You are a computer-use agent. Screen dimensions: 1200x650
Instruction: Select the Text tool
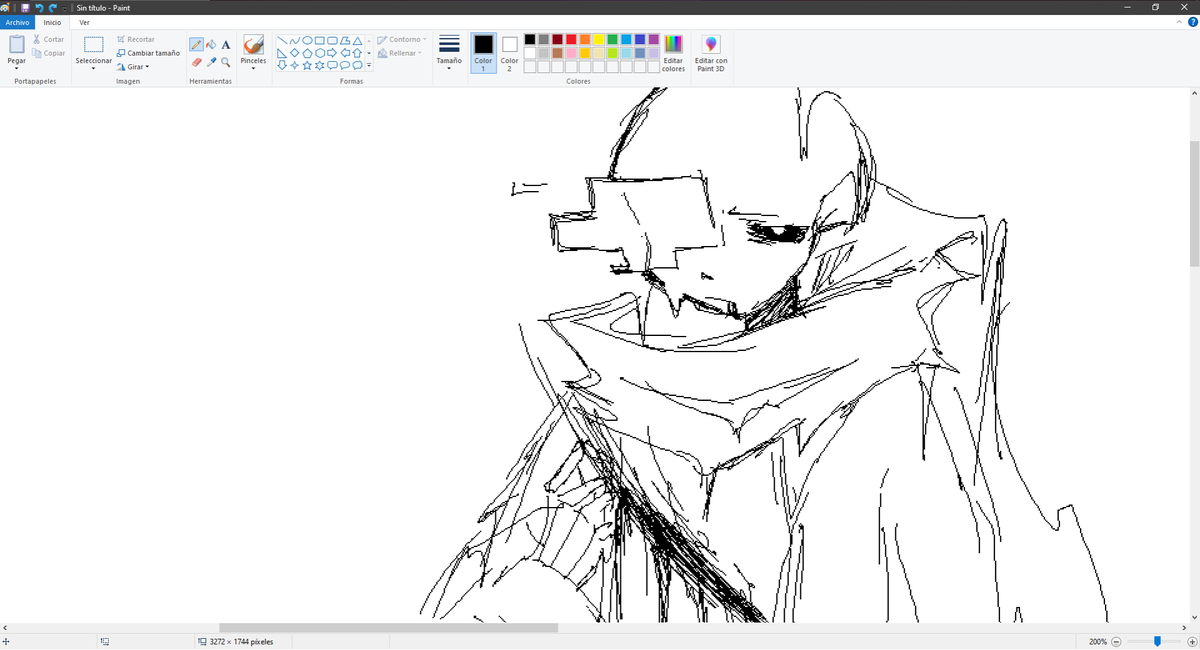(226, 45)
